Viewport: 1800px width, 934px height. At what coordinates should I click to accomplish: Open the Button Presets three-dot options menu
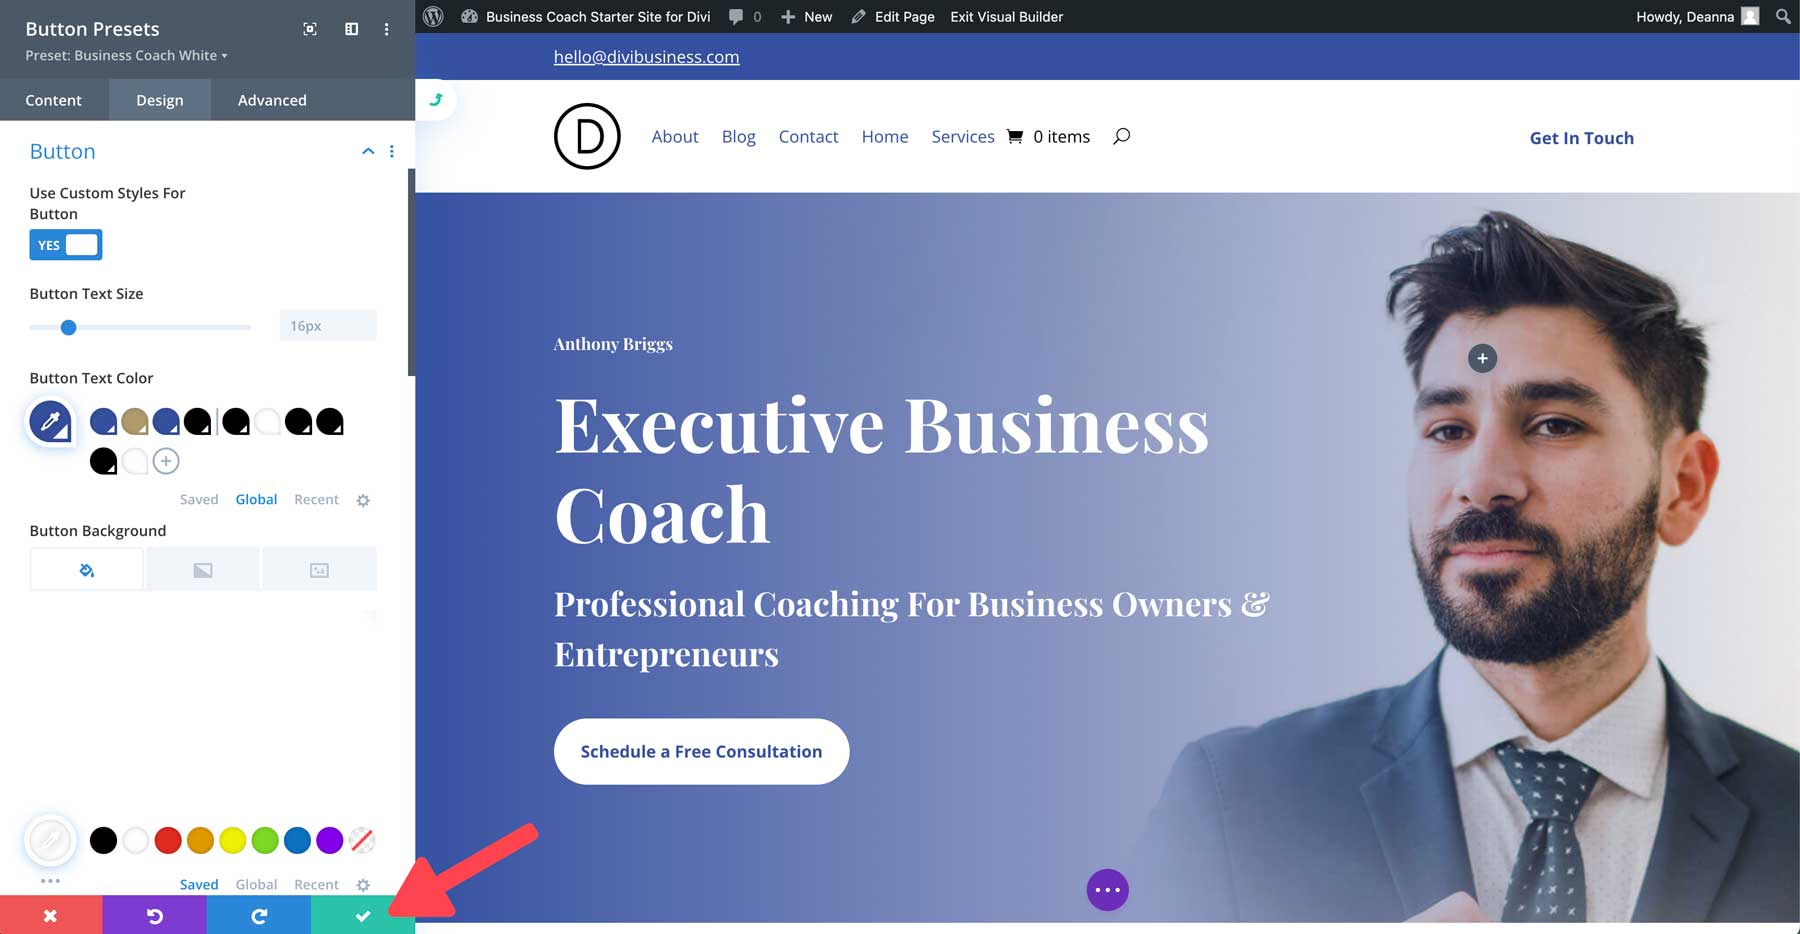pyautogui.click(x=386, y=29)
